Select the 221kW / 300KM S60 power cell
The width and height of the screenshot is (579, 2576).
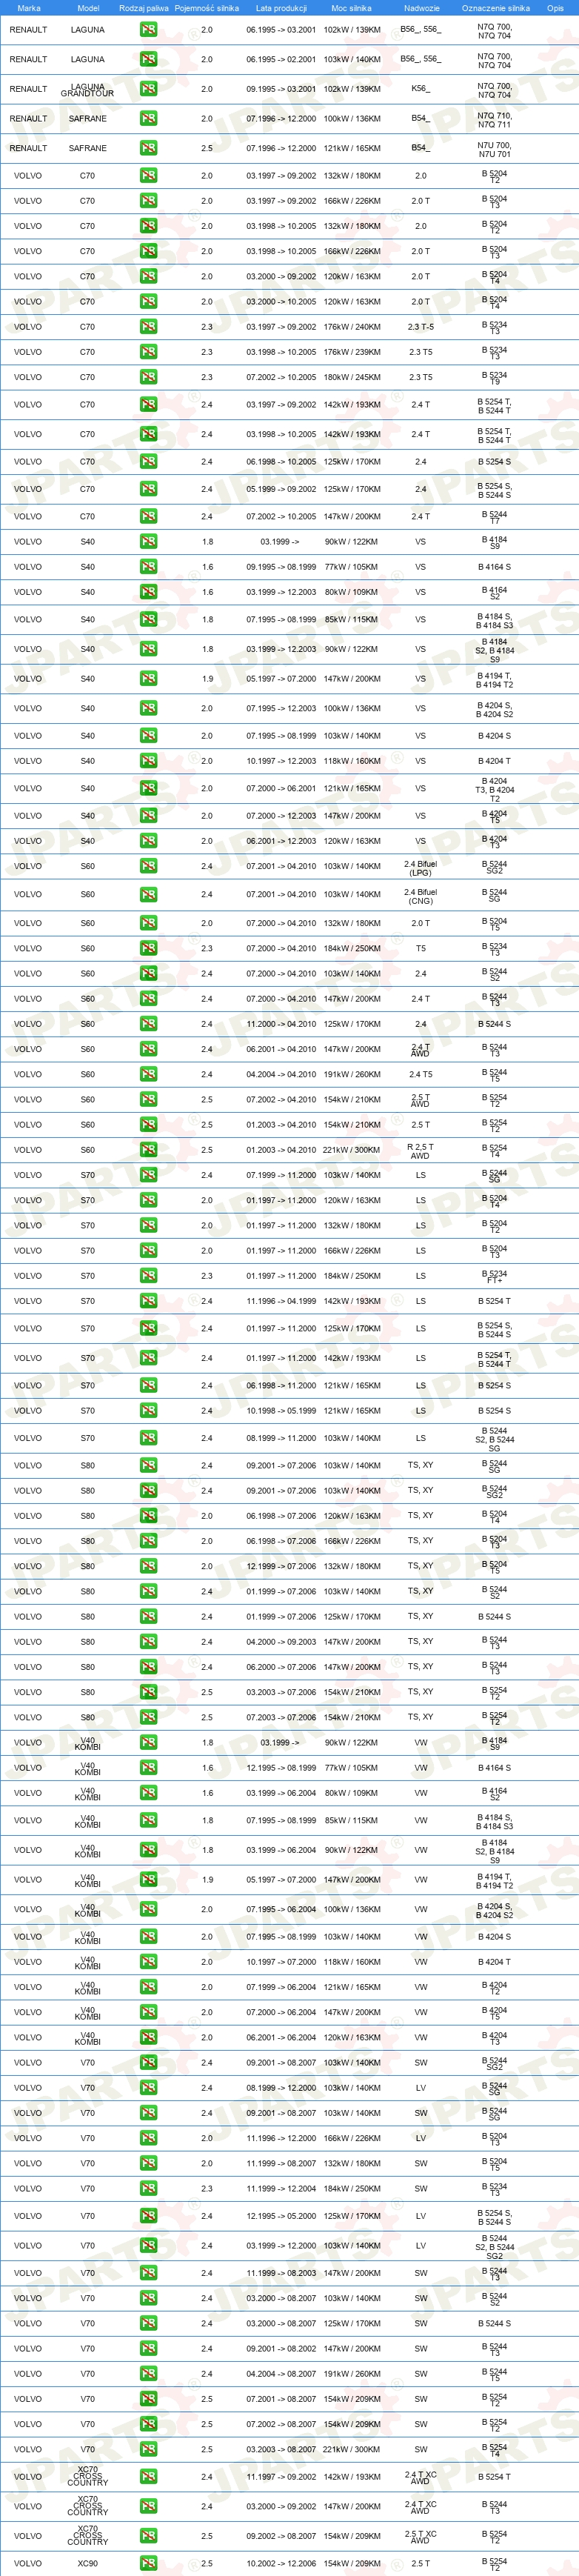[x=352, y=1150]
